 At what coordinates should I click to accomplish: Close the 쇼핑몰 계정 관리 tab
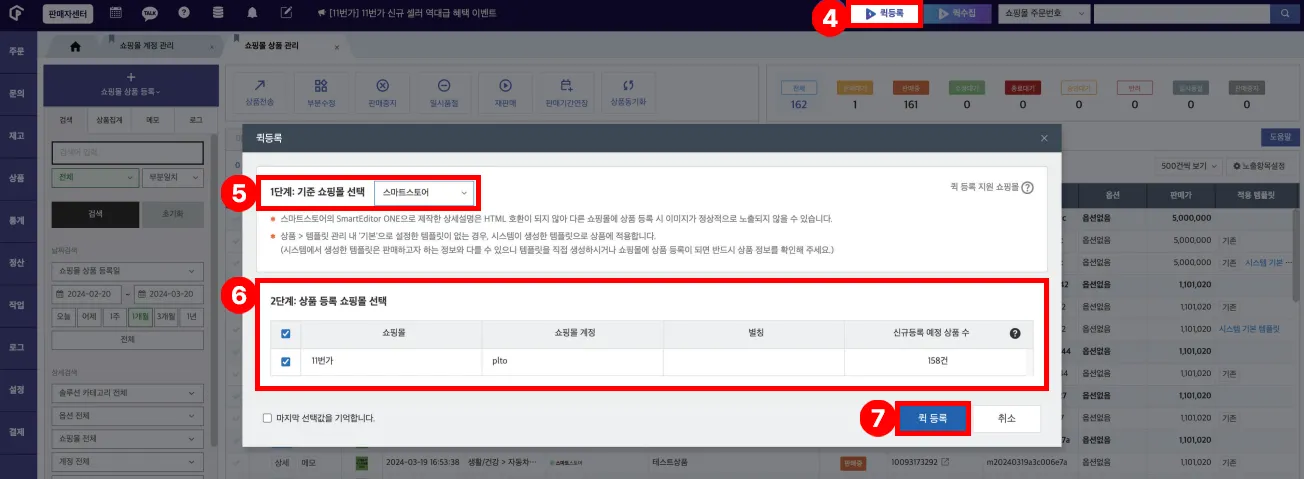211,47
